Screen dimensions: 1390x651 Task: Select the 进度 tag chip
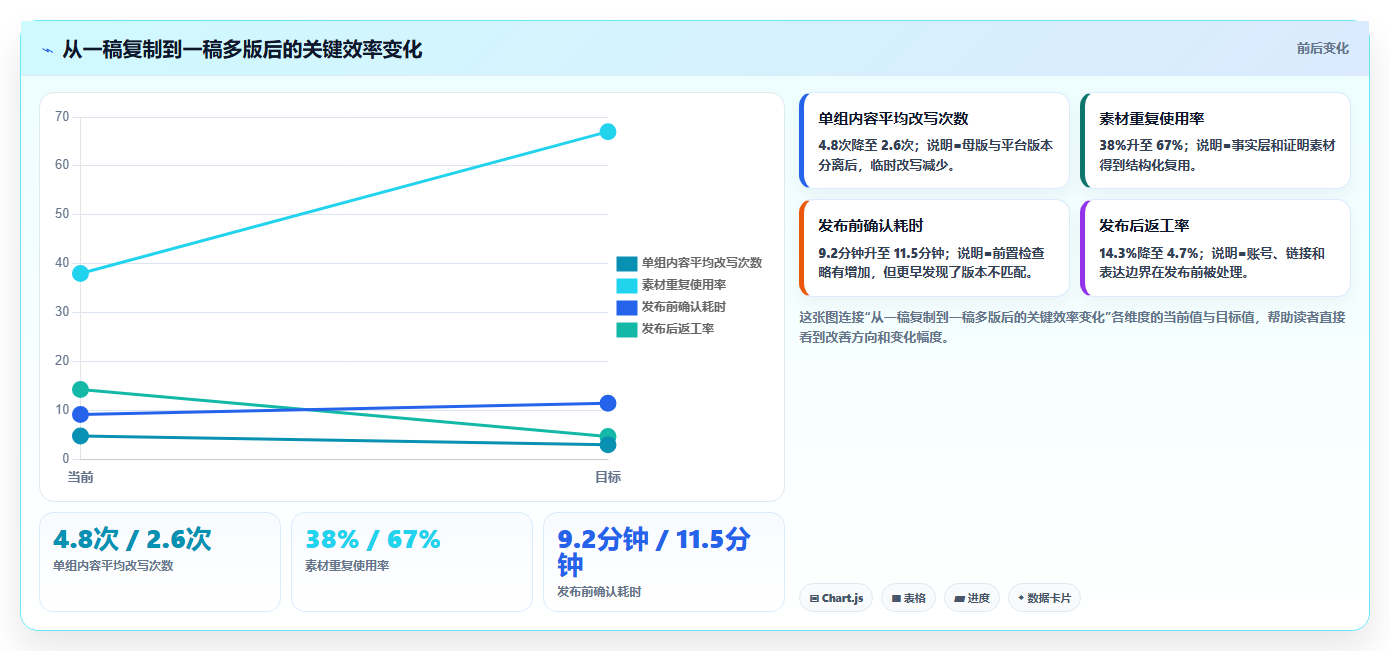pos(972,598)
